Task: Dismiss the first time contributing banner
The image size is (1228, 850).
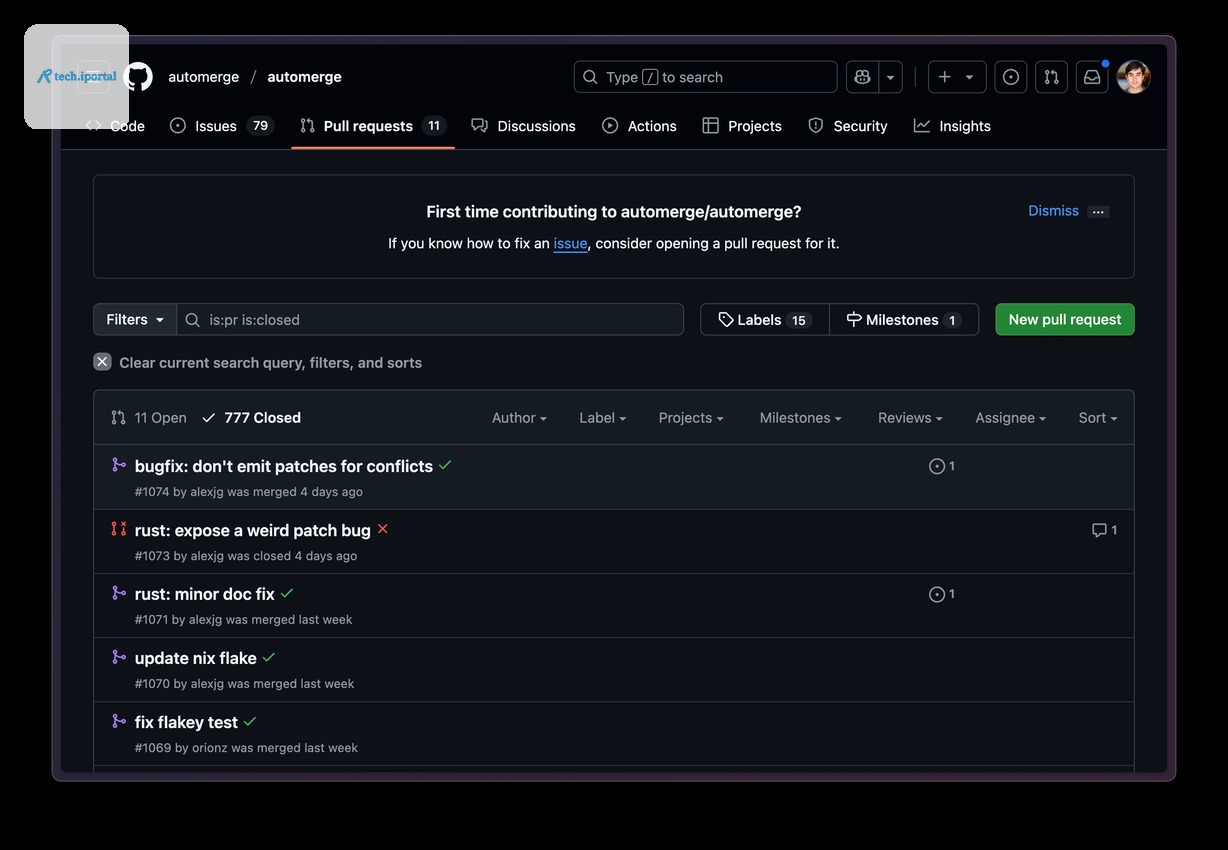Action: (x=1053, y=211)
